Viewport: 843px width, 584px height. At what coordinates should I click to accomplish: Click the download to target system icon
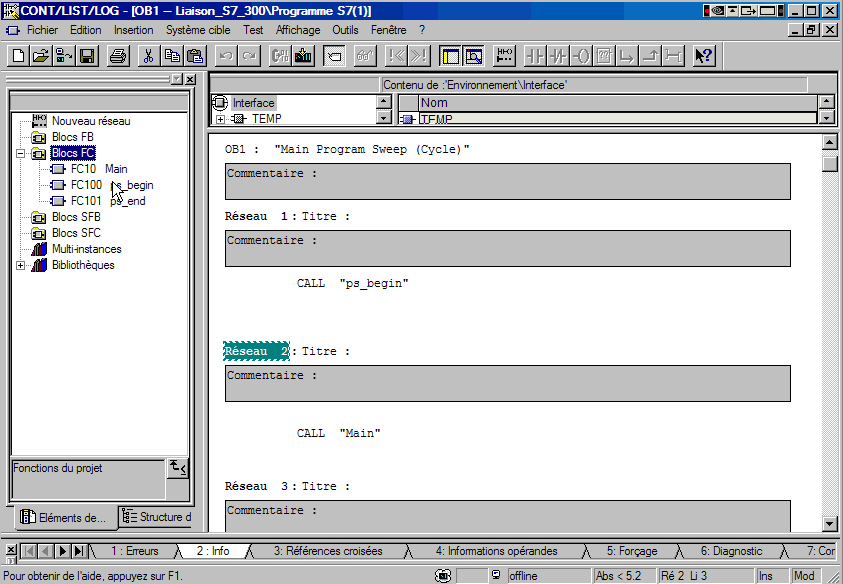[x=303, y=56]
